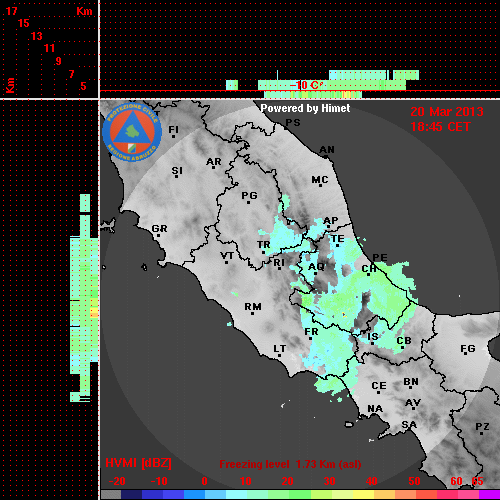Click the CB city label on the map

click(x=404, y=341)
